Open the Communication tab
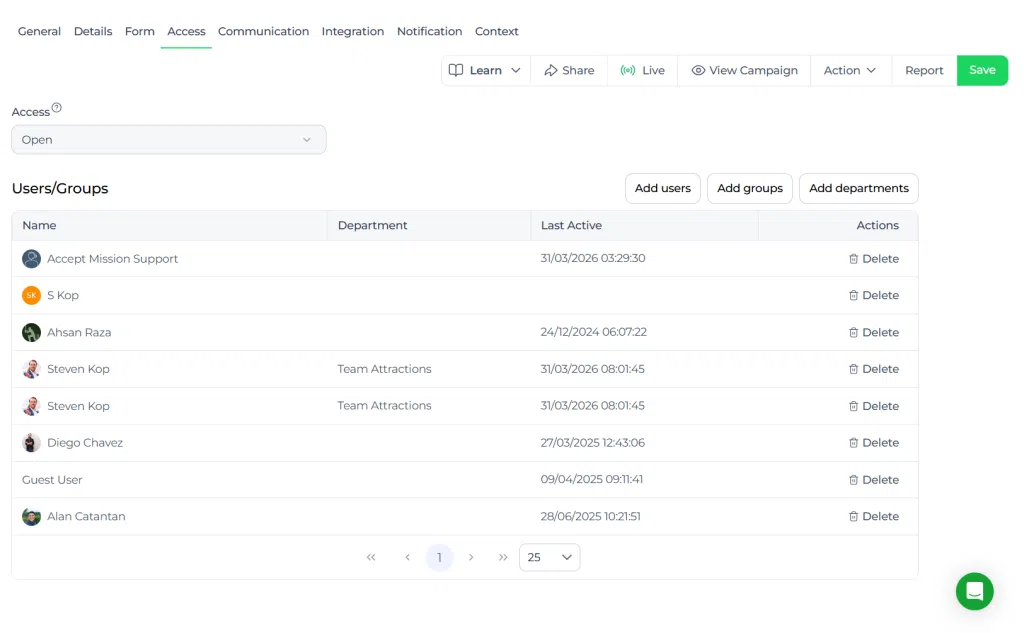This screenshot has width=1024, height=633. point(263,31)
